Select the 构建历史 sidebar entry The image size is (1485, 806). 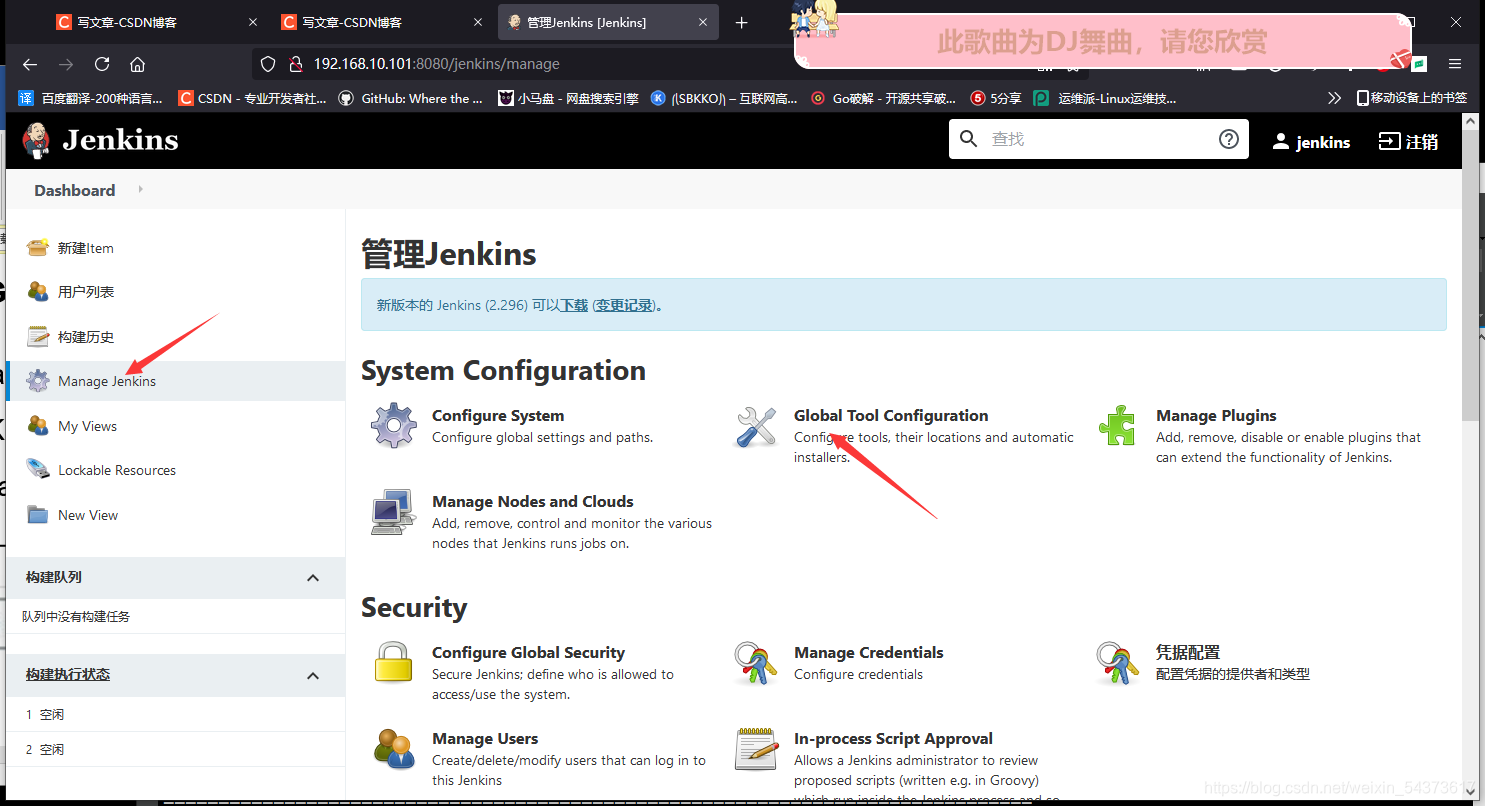[175, 337]
